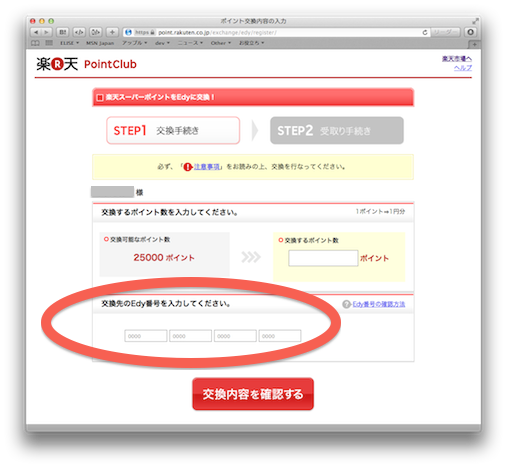Expand the Other bookmarks folder
Screen dimensions: 507x468
(221, 43)
